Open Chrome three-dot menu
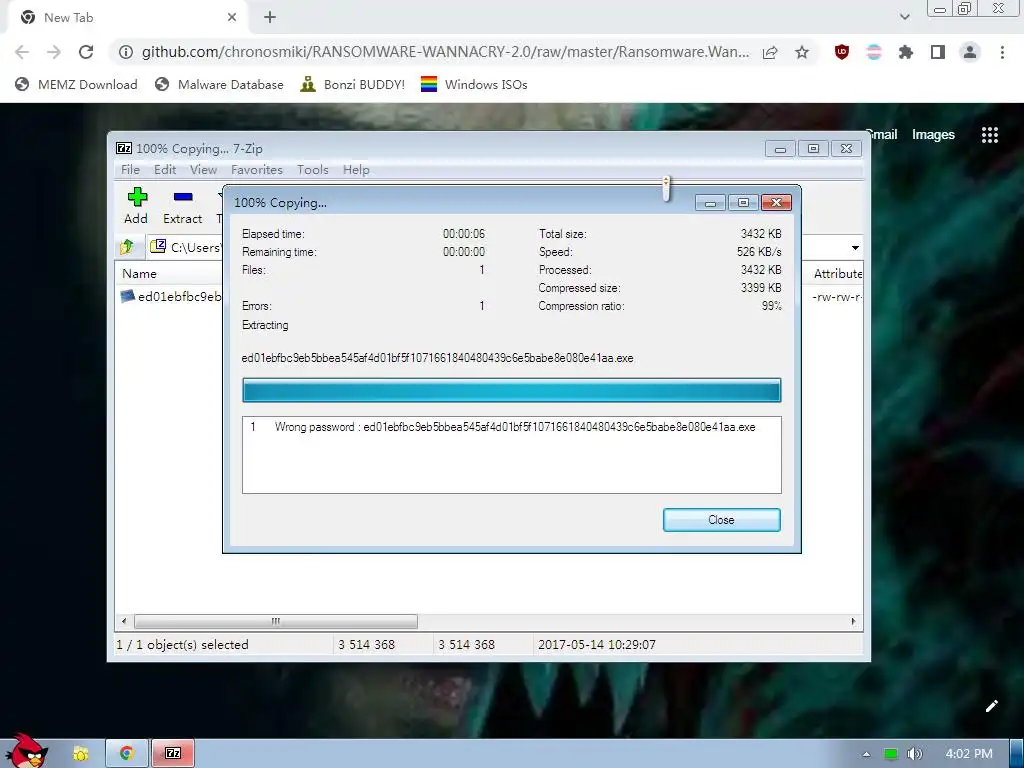This screenshot has width=1024, height=768. (x=1002, y=52)
